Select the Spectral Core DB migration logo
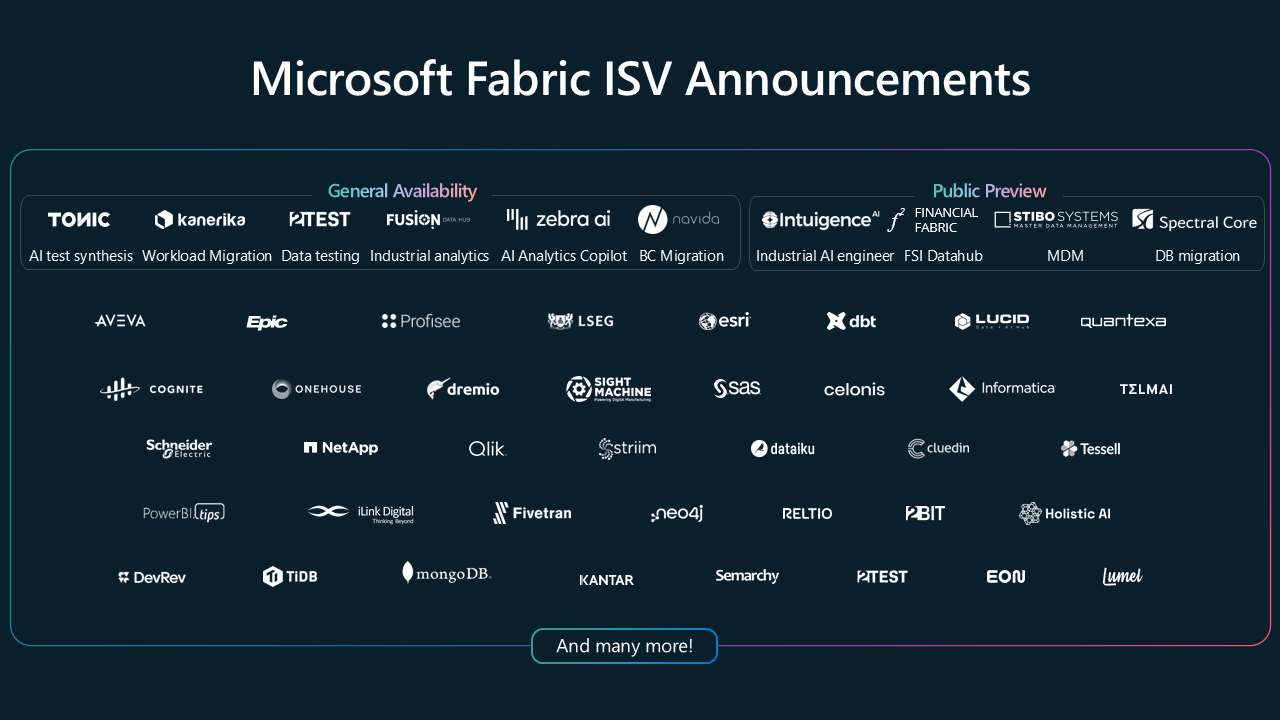The height and width of the screenshot is (720, 1280). (1194, 219)
